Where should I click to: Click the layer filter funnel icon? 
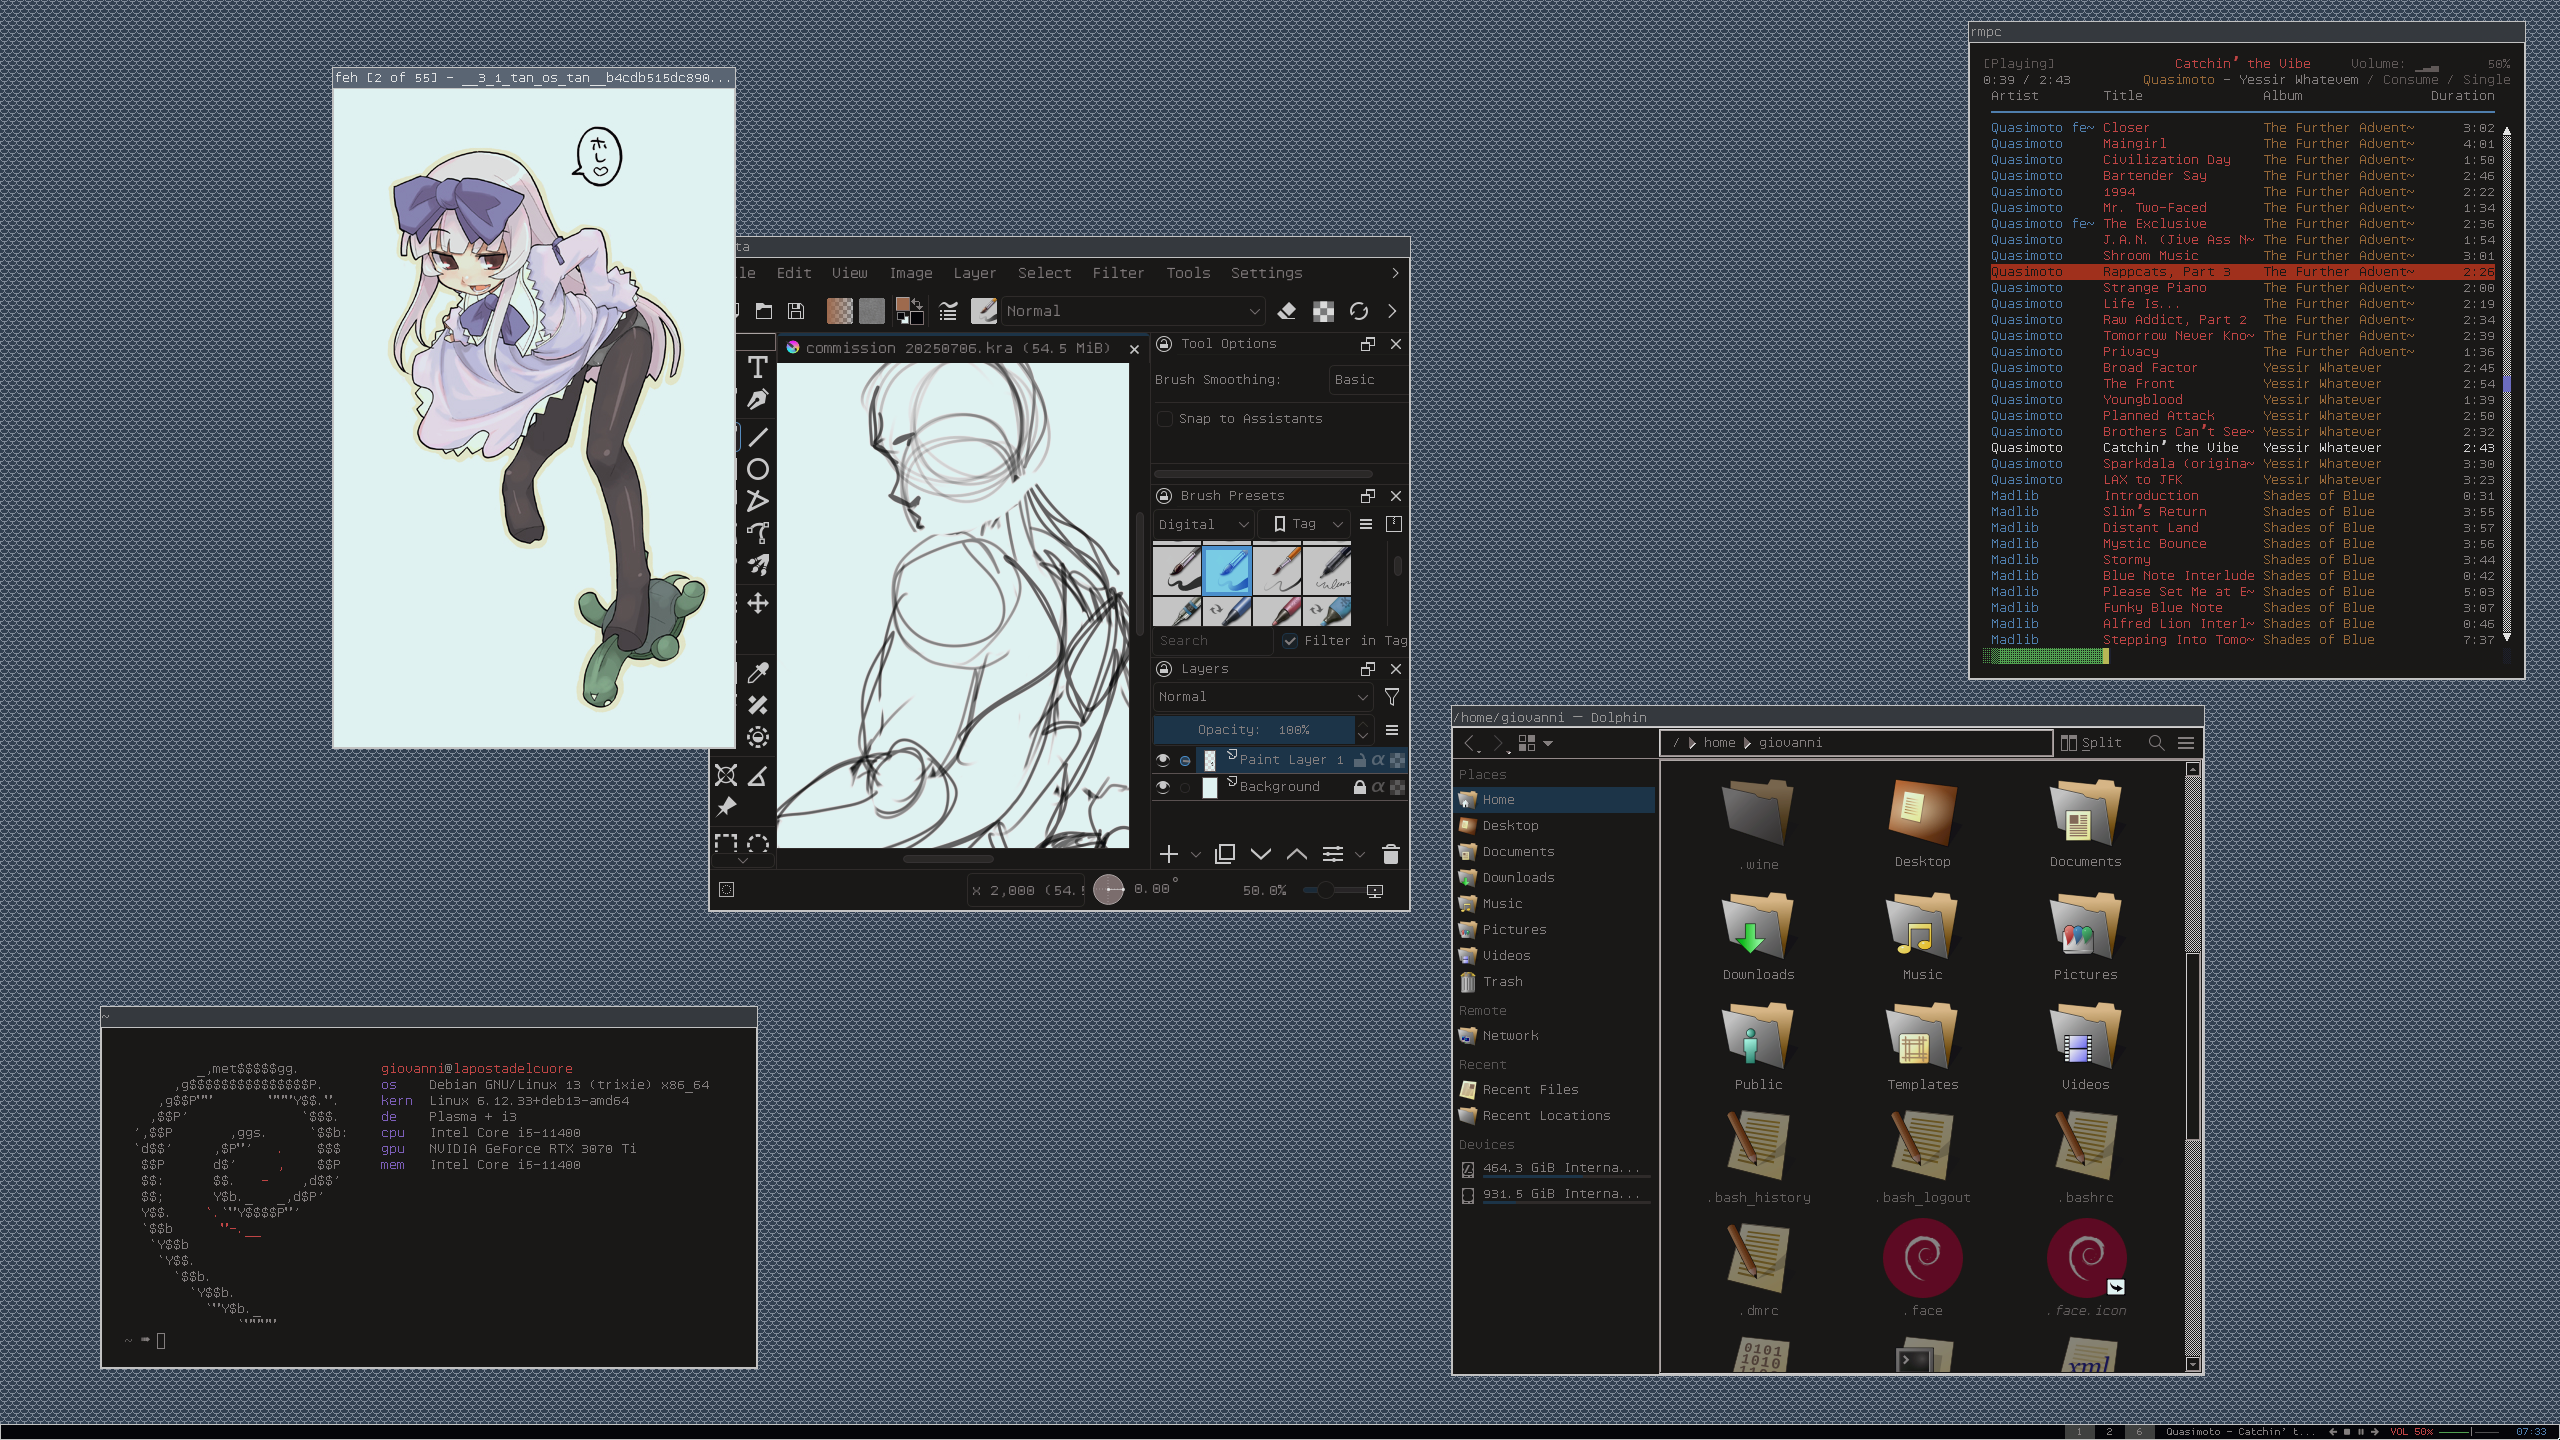point(1391,697)
